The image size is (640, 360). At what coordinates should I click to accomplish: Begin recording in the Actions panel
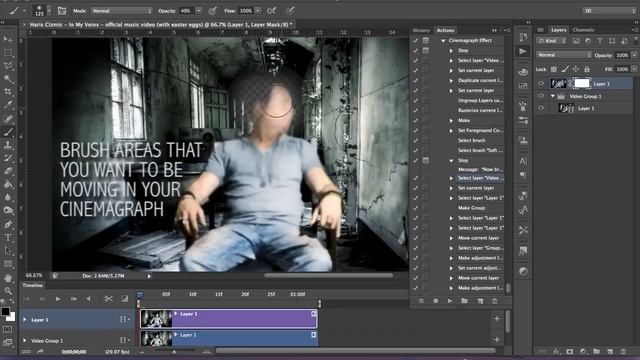click(436, 301)
